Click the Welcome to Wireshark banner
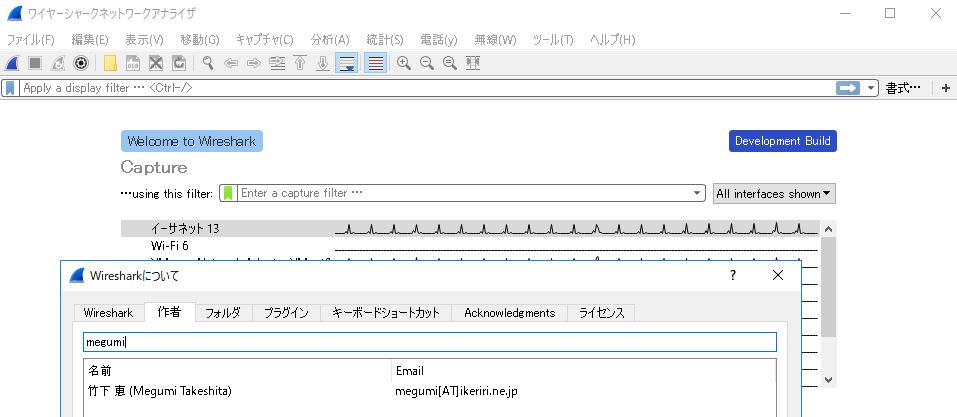The height and width of the screenshot is (417, 957). (192, 141)
